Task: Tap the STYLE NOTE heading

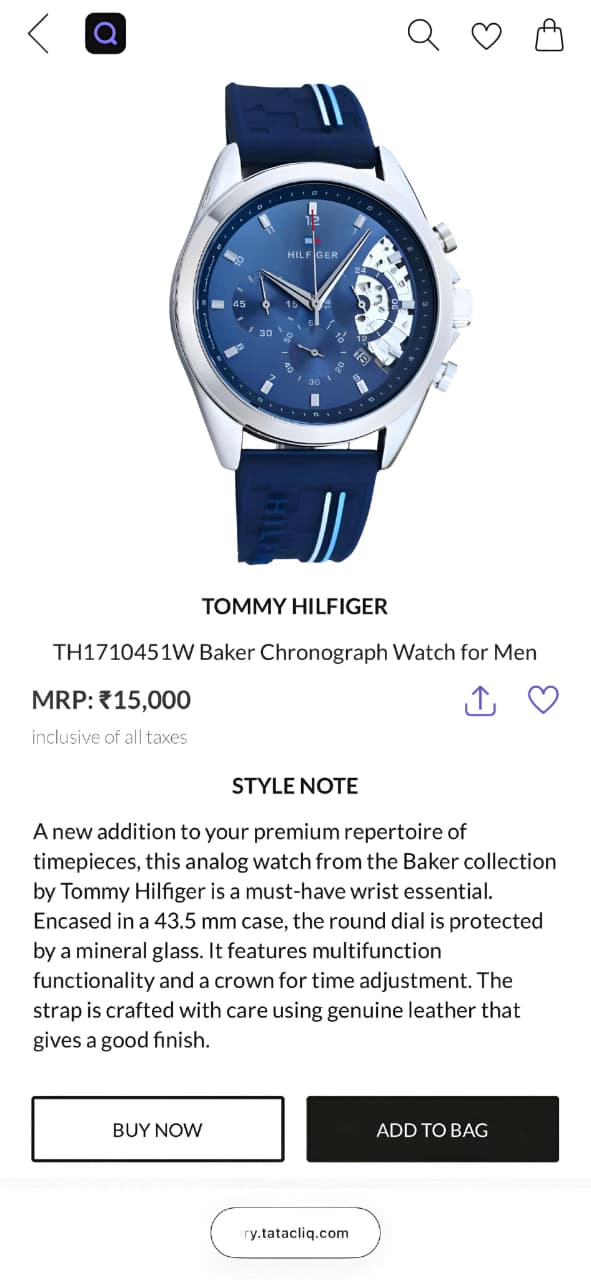Action: tap(295, 786)
